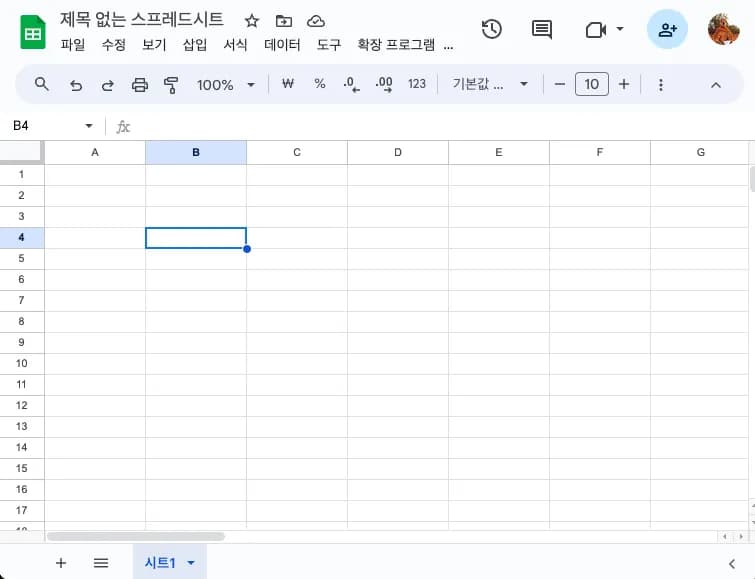This screenshot has height=579, width=755.
Task: Open version history clock icon
Action: (491, 29)
